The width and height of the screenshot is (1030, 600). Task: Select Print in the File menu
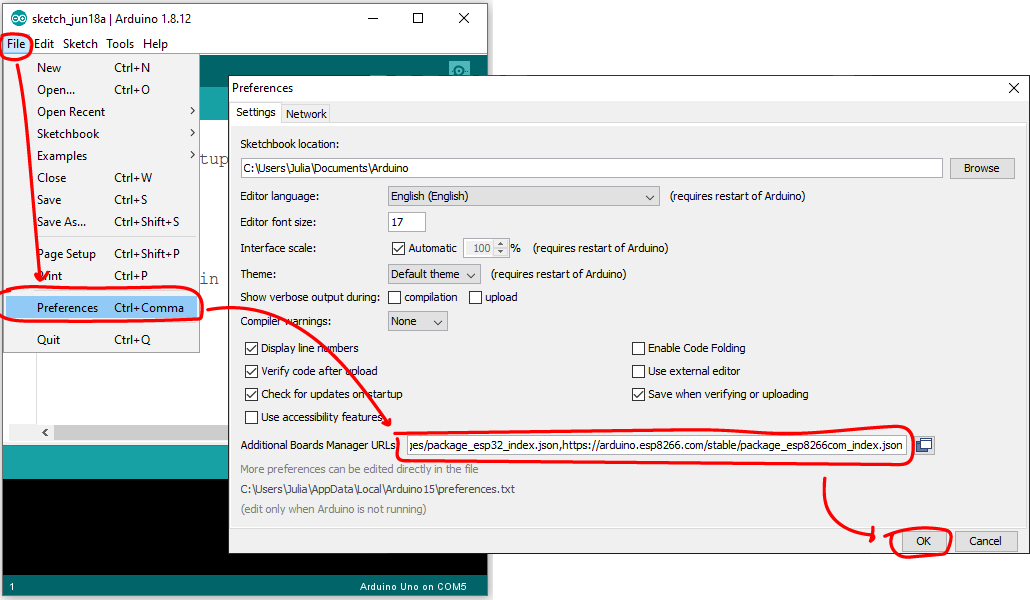pos(102,275)
